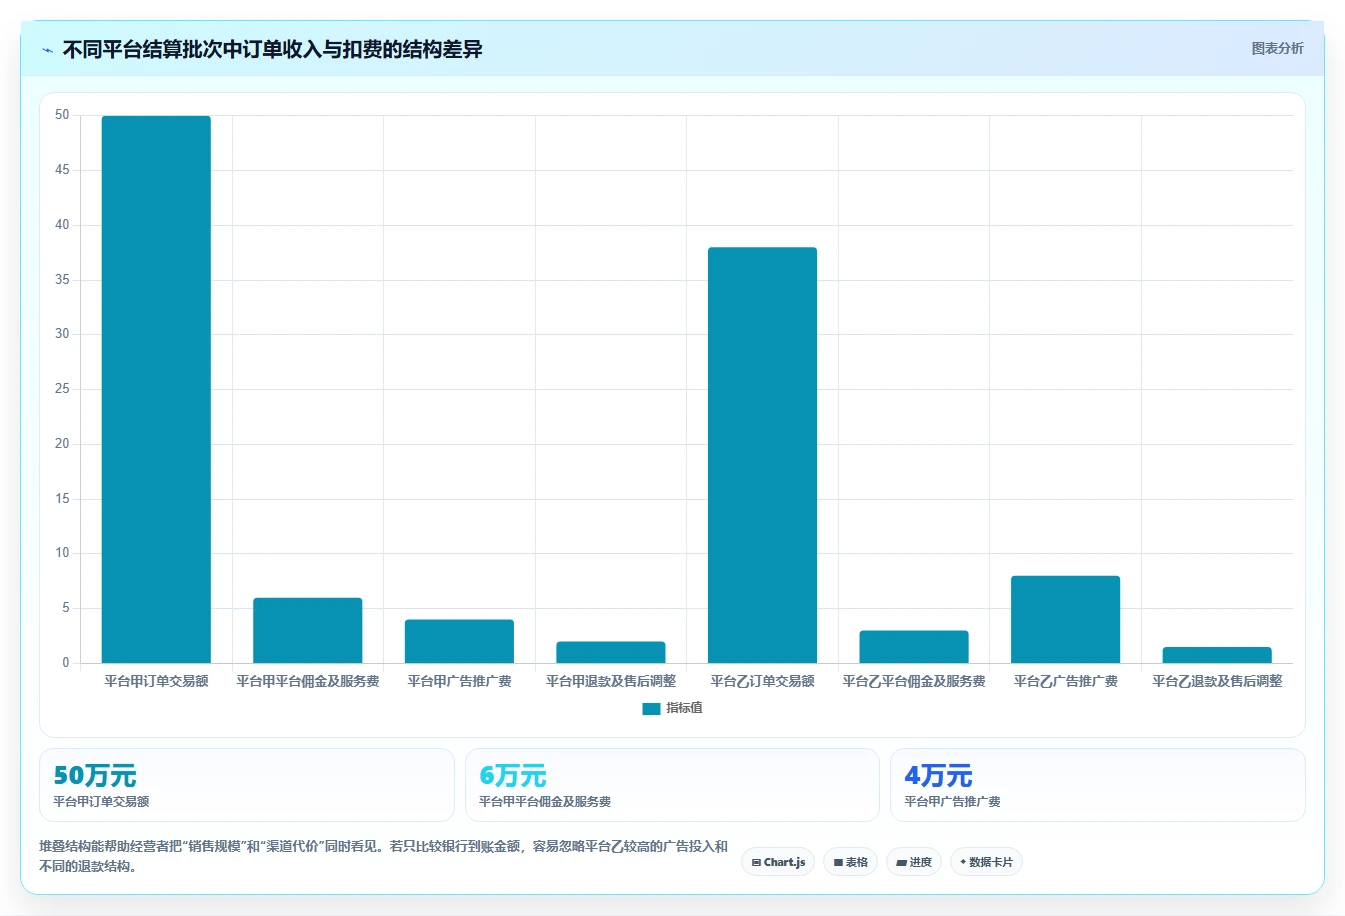Open the 6万元 平台甲平台佣金及服务费 card
1345x916 pixels.
(x=672, y=785)
